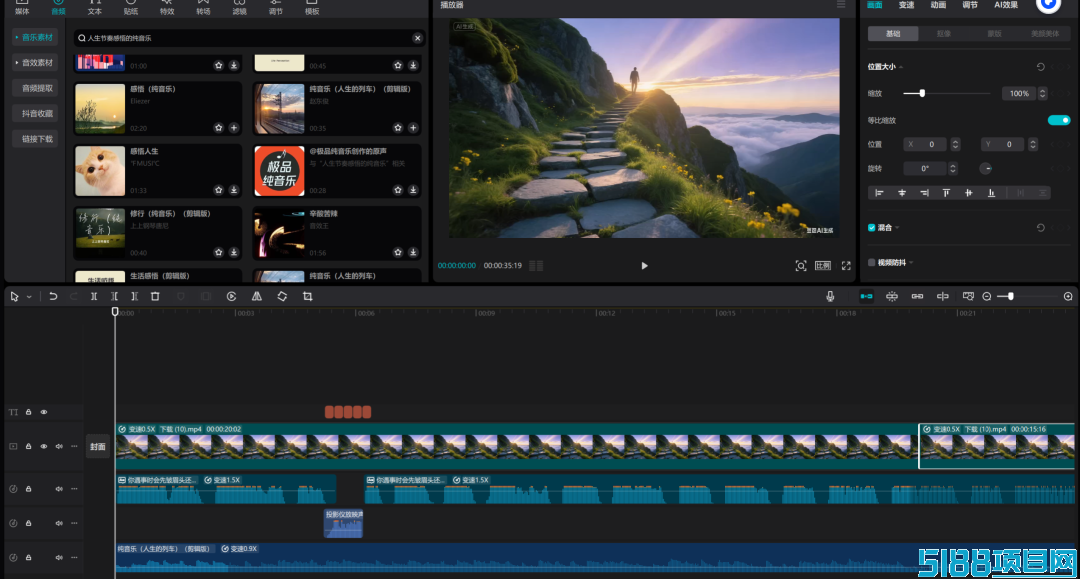Click the microphone record voiceover icon
The image size is (1080, 579).
coord(830,296)
